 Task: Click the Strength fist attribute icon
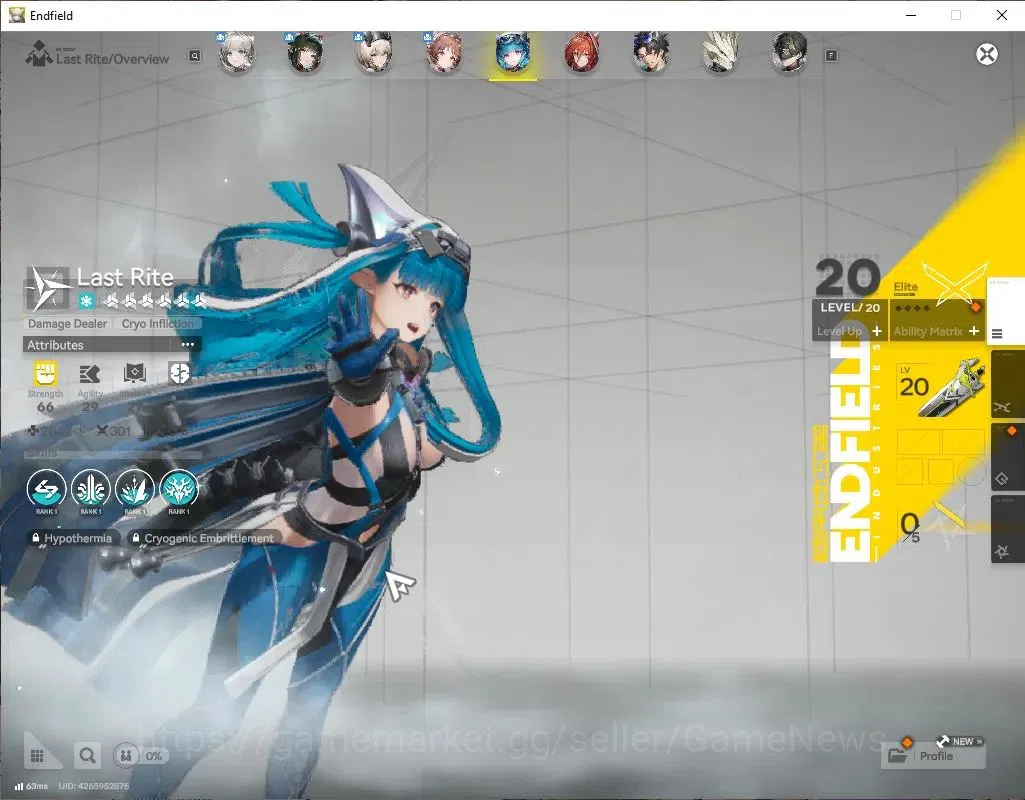tap(45, 374)
